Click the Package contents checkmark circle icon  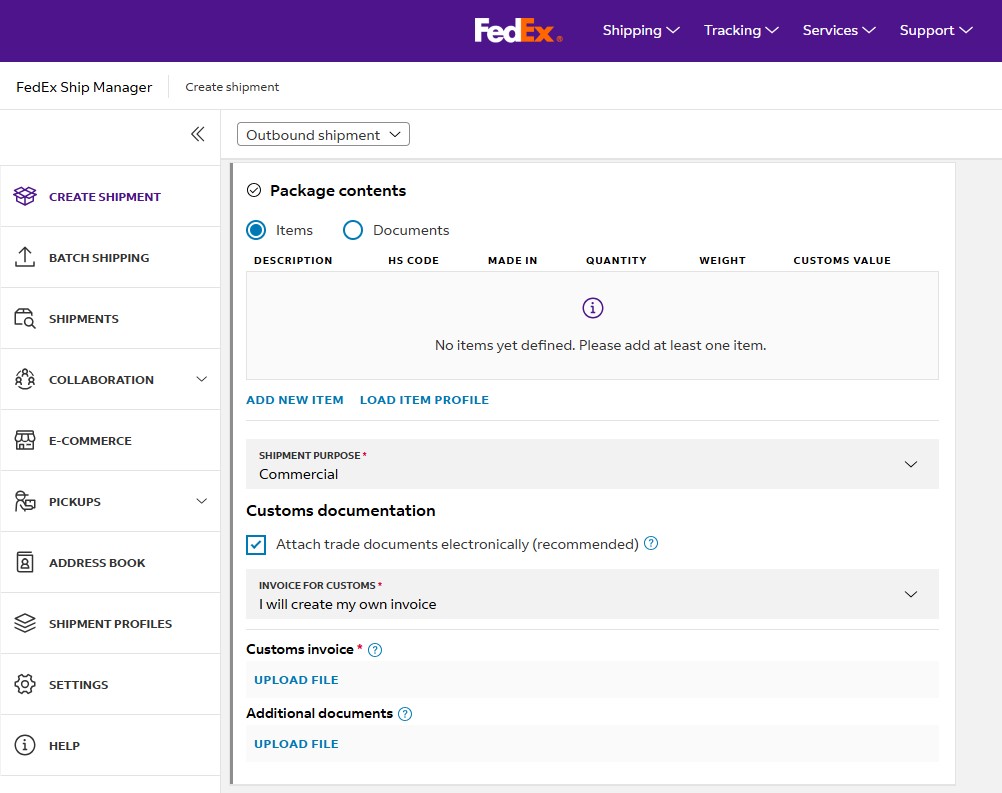254,190
